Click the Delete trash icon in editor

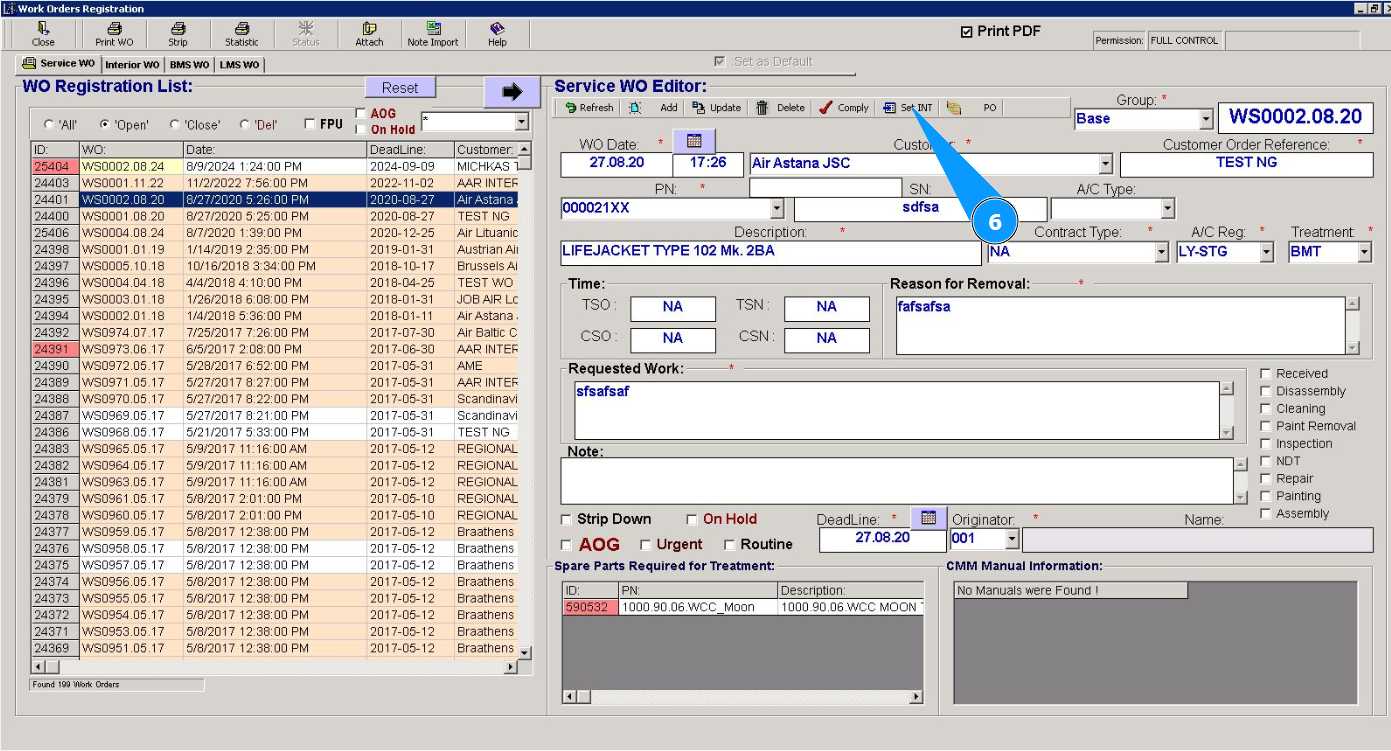[762, 108]
